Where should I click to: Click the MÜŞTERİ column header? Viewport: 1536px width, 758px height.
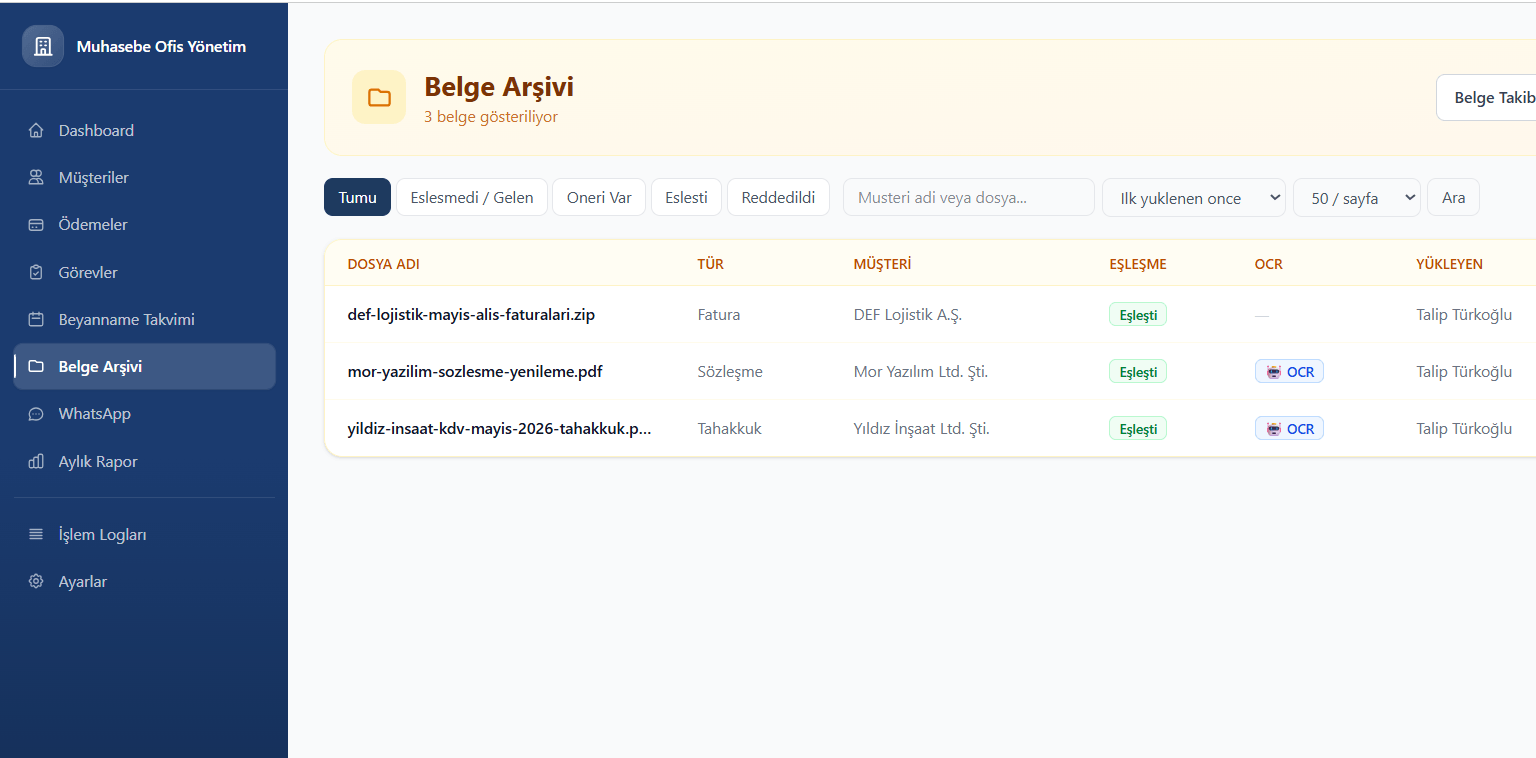[x=882, y=264]
